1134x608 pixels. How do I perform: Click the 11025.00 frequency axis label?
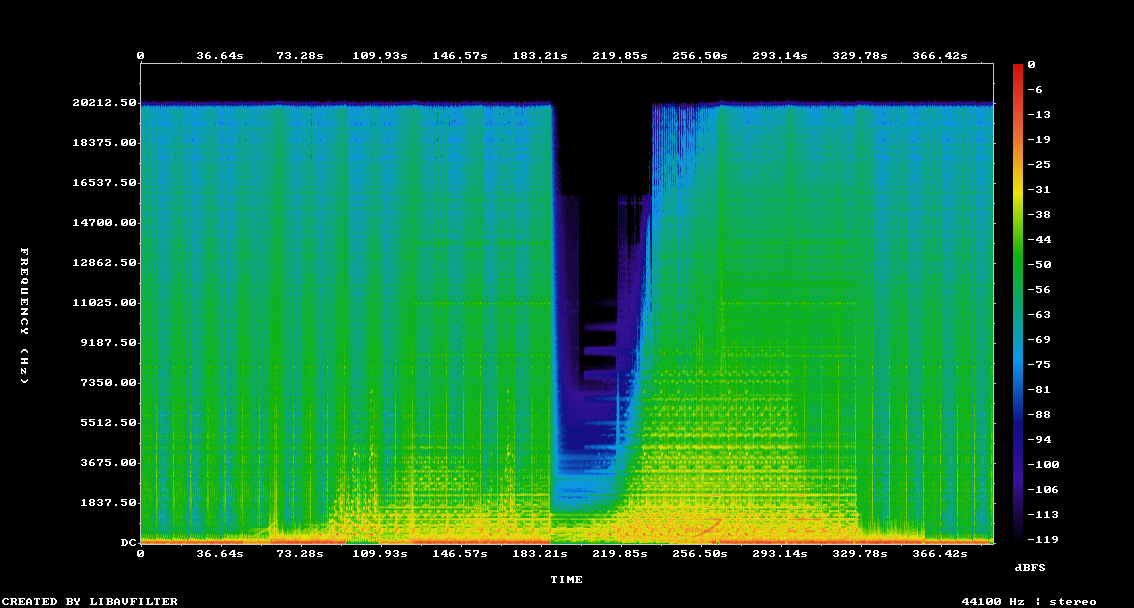tap(106, 303)
